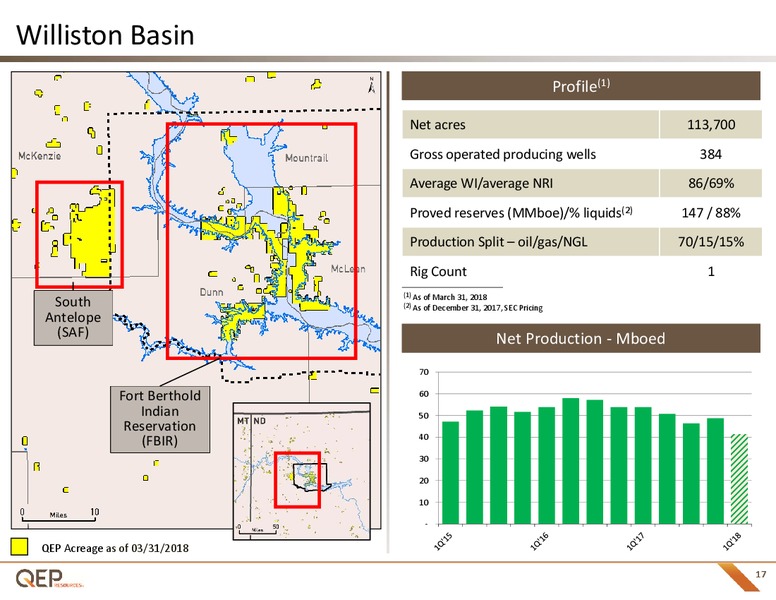Click the 1Q'17 axis label
Screen dimensions: 776x600
tap(635, 541)
